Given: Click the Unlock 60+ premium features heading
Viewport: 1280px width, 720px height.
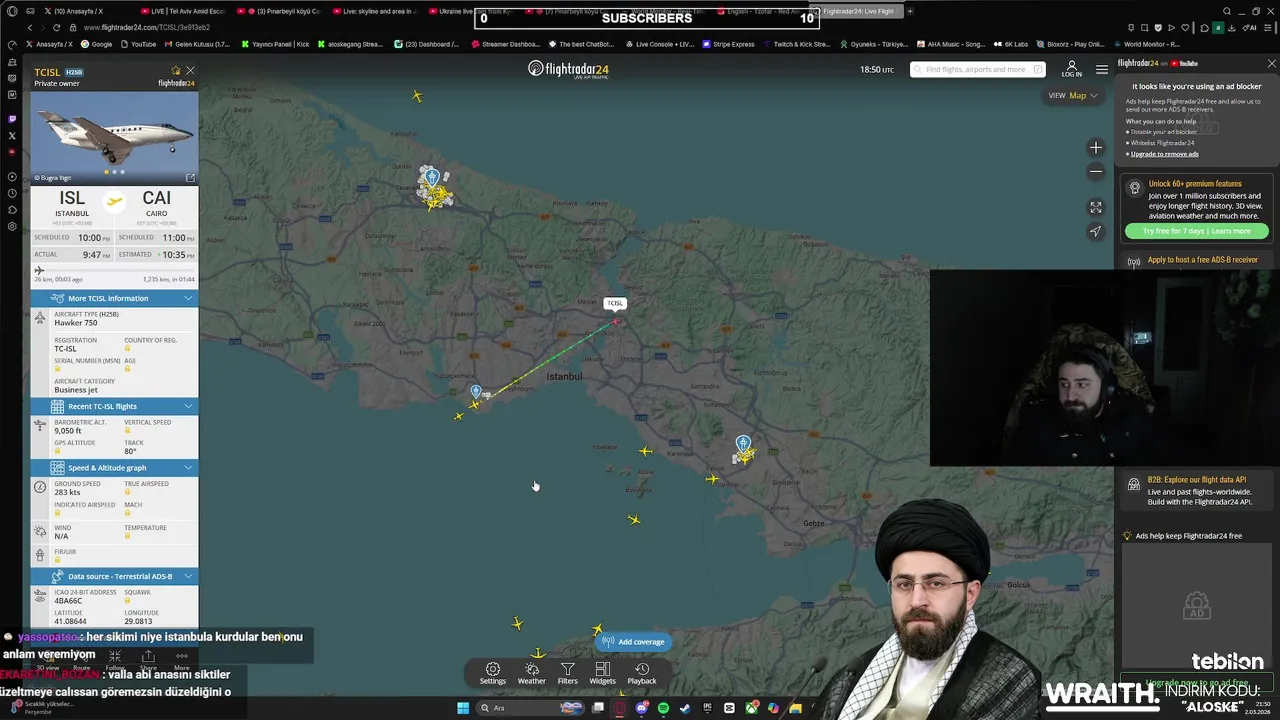Looking at the screenshot, I should coord(1195,184).
